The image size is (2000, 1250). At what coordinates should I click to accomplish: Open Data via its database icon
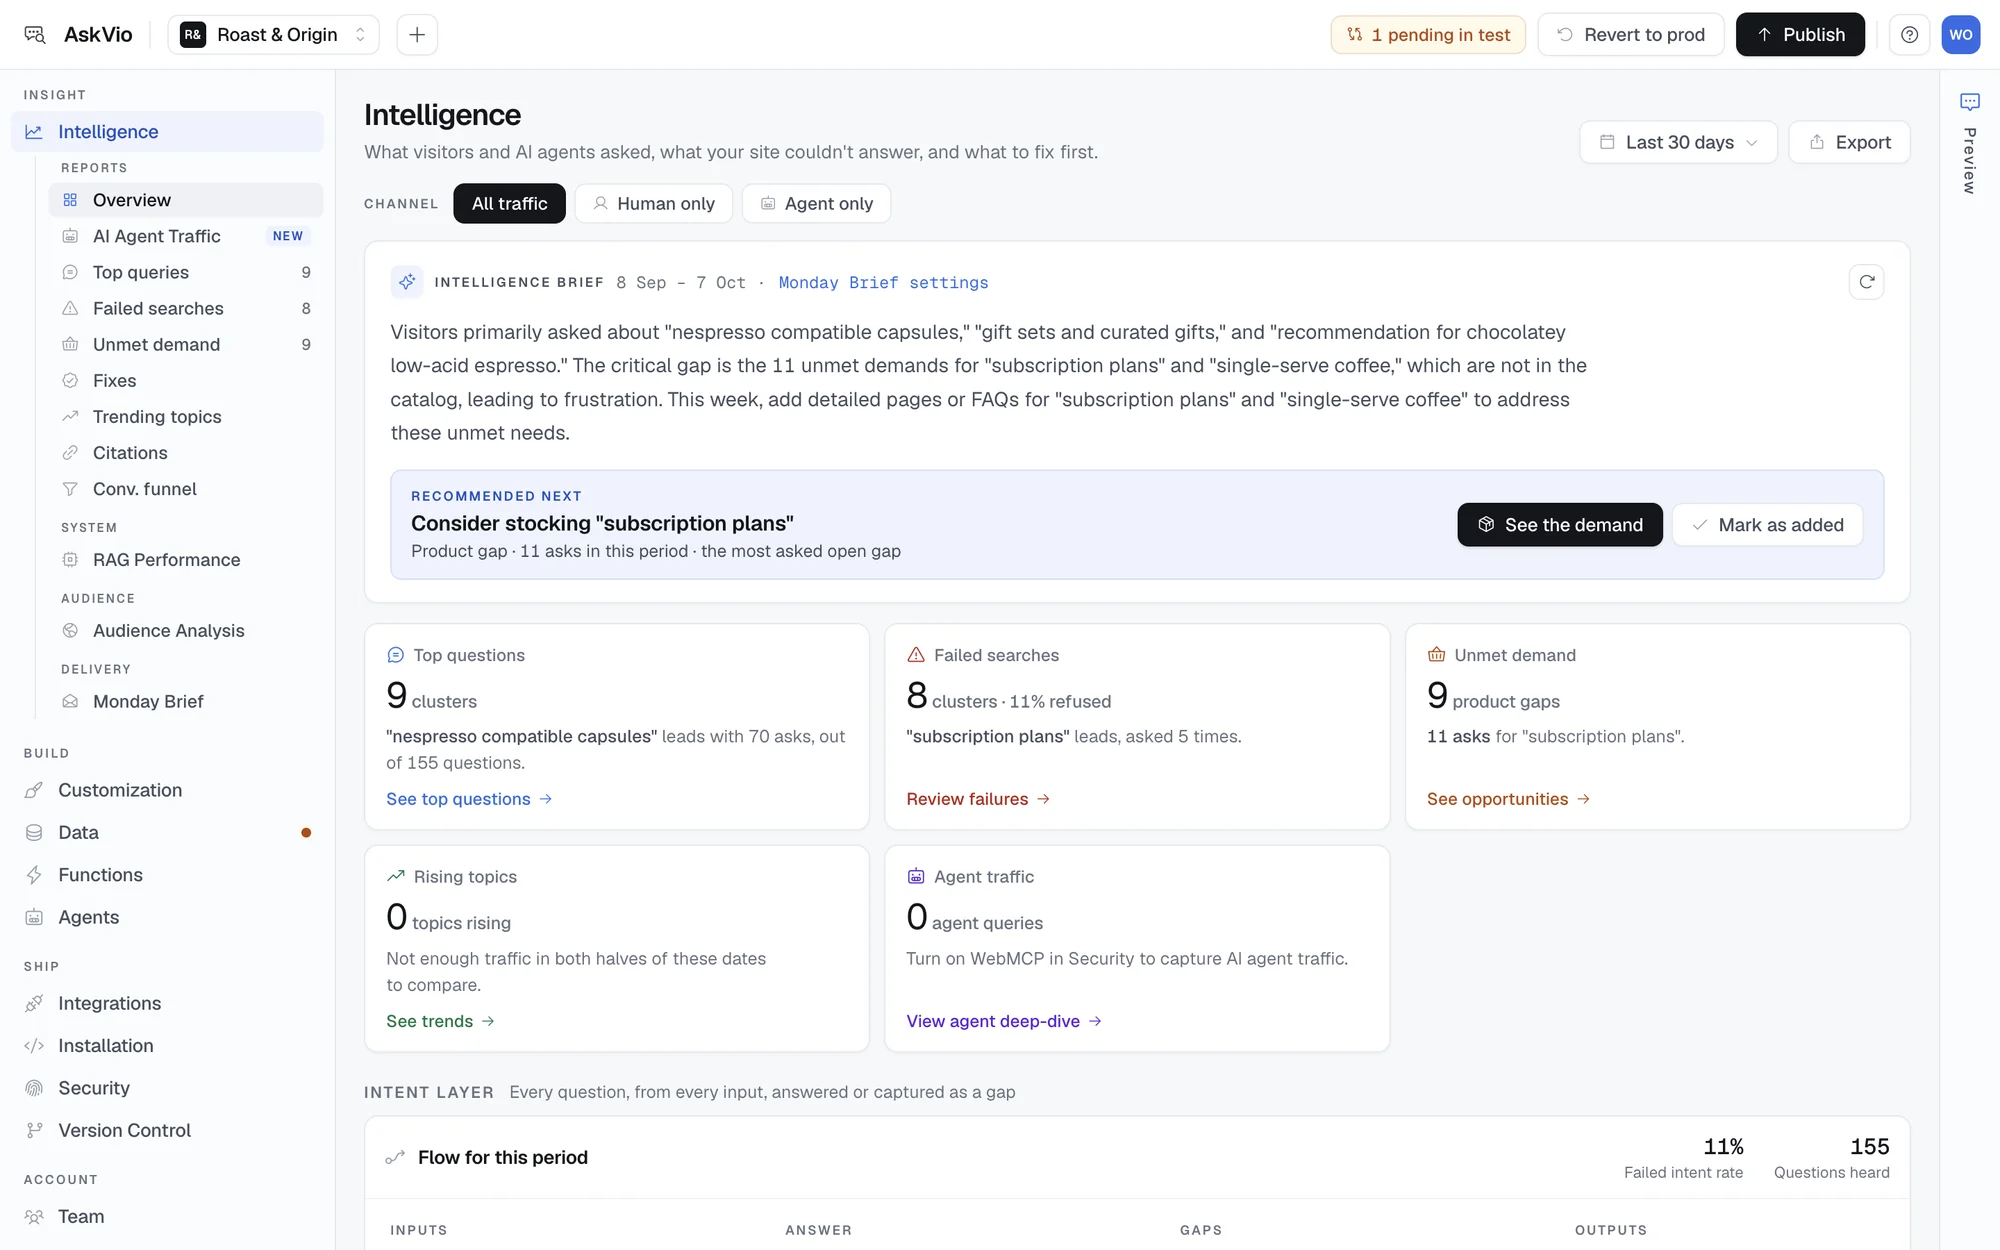[x=34, y=832]
